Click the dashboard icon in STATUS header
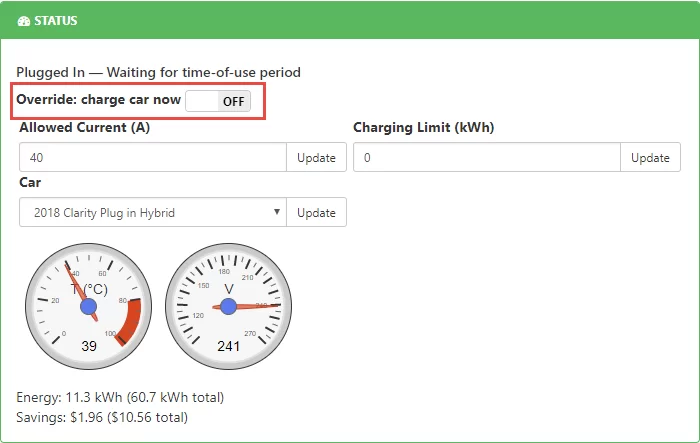Screen dimensions: 700x443 tap(24, 21)
